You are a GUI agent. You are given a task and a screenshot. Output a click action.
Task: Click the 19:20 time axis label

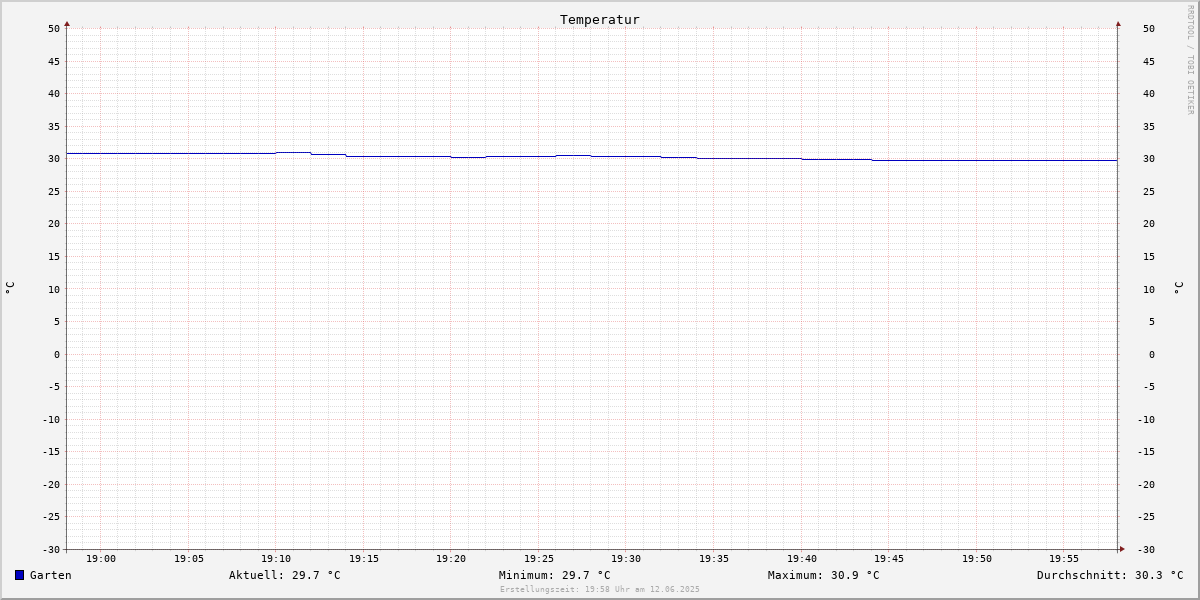(451, 558)
